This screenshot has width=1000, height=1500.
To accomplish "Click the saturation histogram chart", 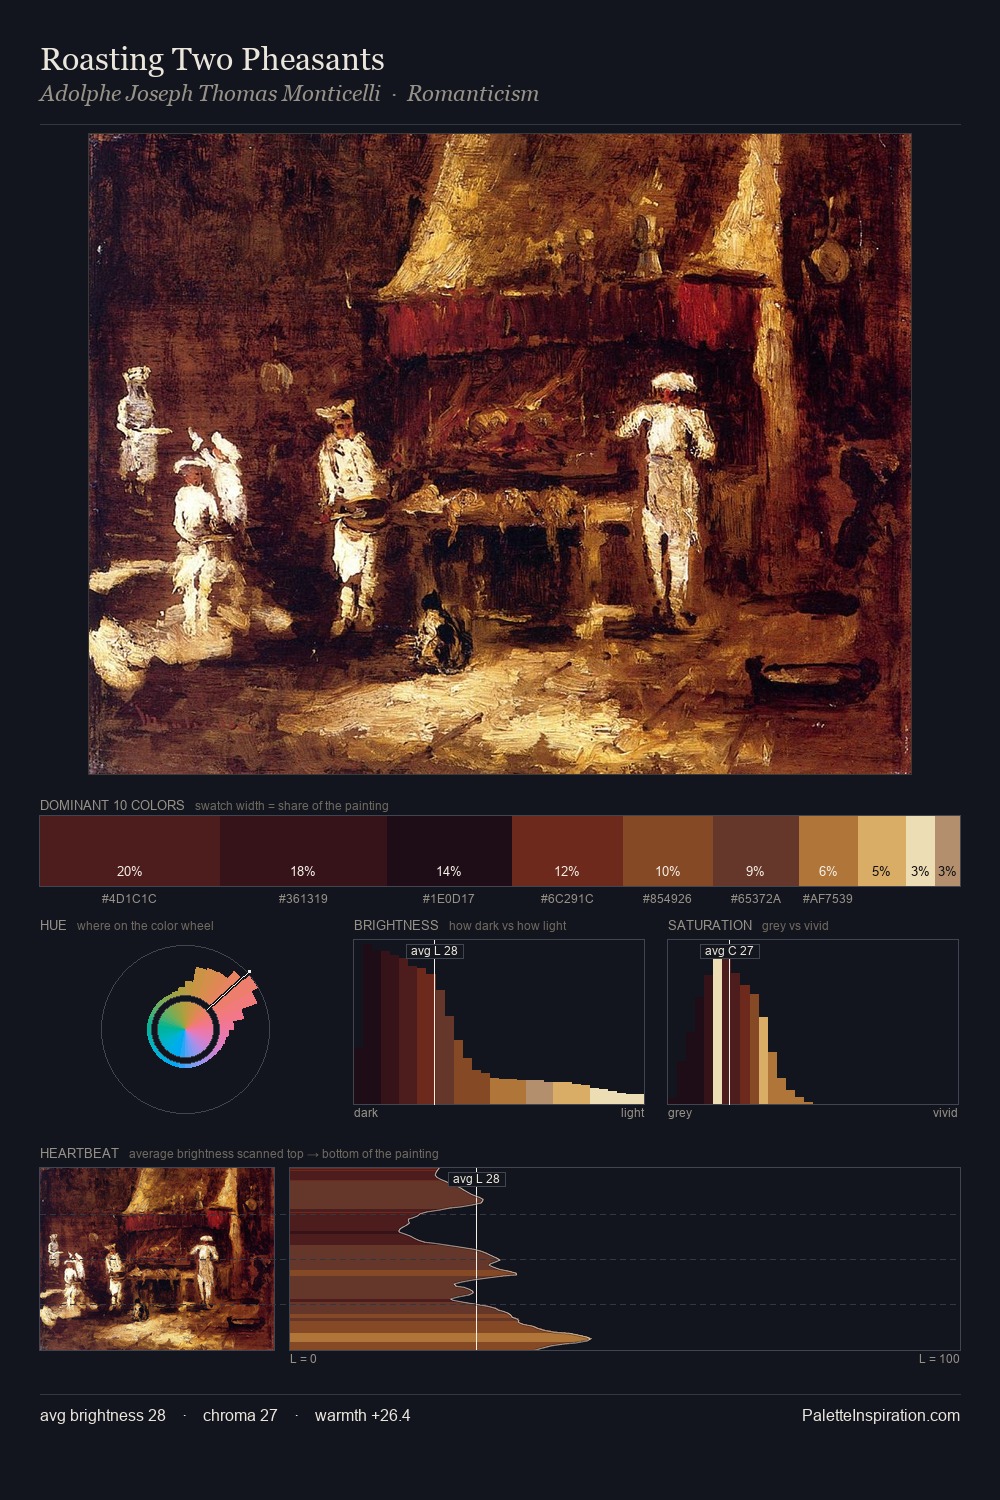I will click(813, 1022).
